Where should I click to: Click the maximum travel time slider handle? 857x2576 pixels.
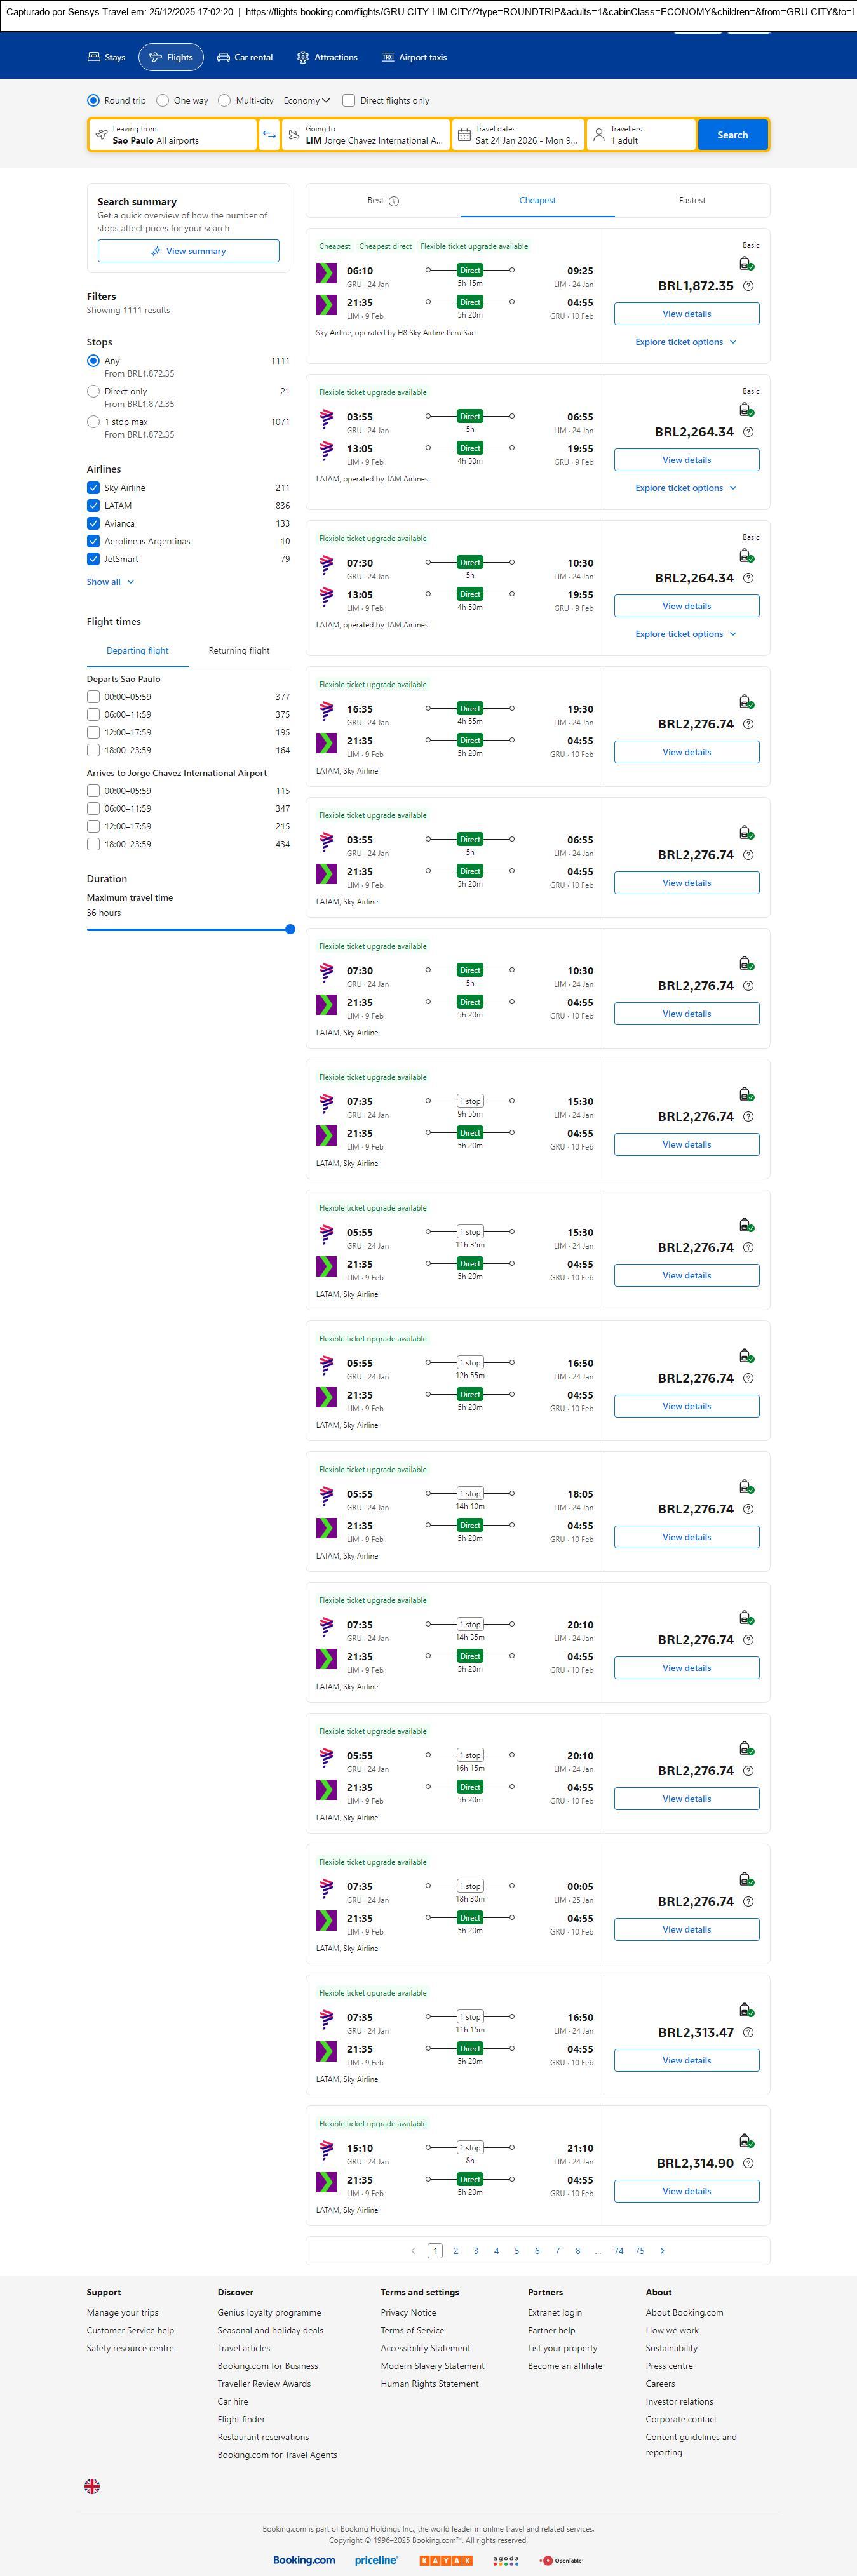pos(290,929)
